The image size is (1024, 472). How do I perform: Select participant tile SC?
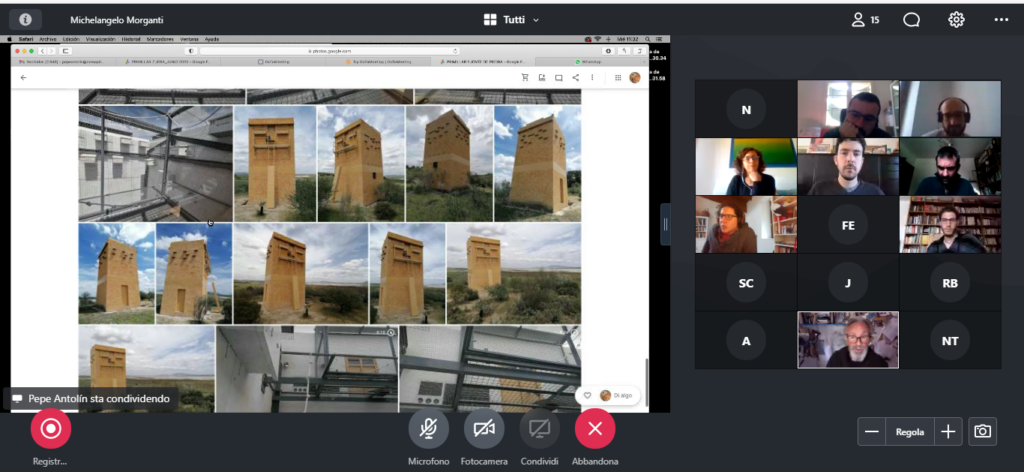(746, 283)
